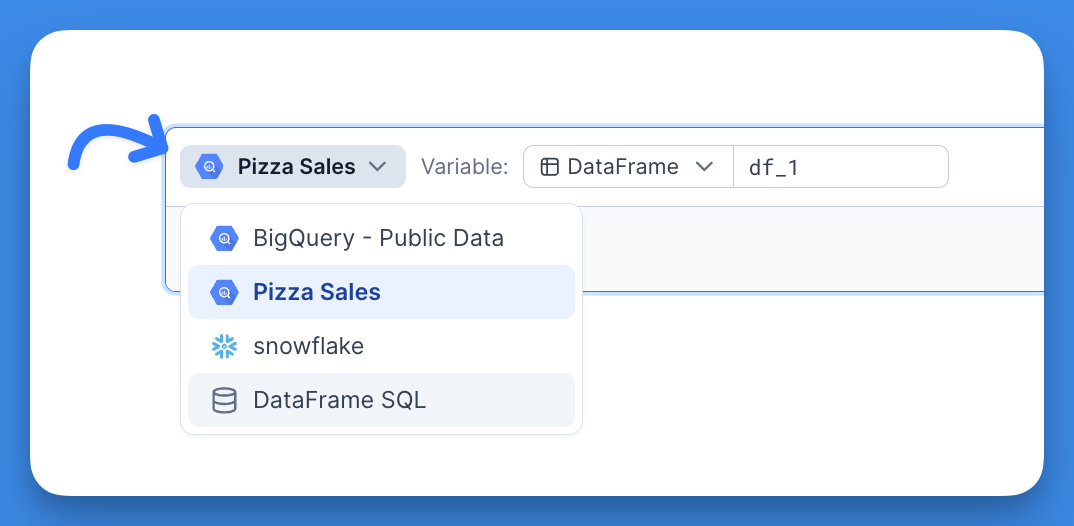Choose DataFrame SQL from the list
Screen dimensions: 1074x526
[382, 400]
